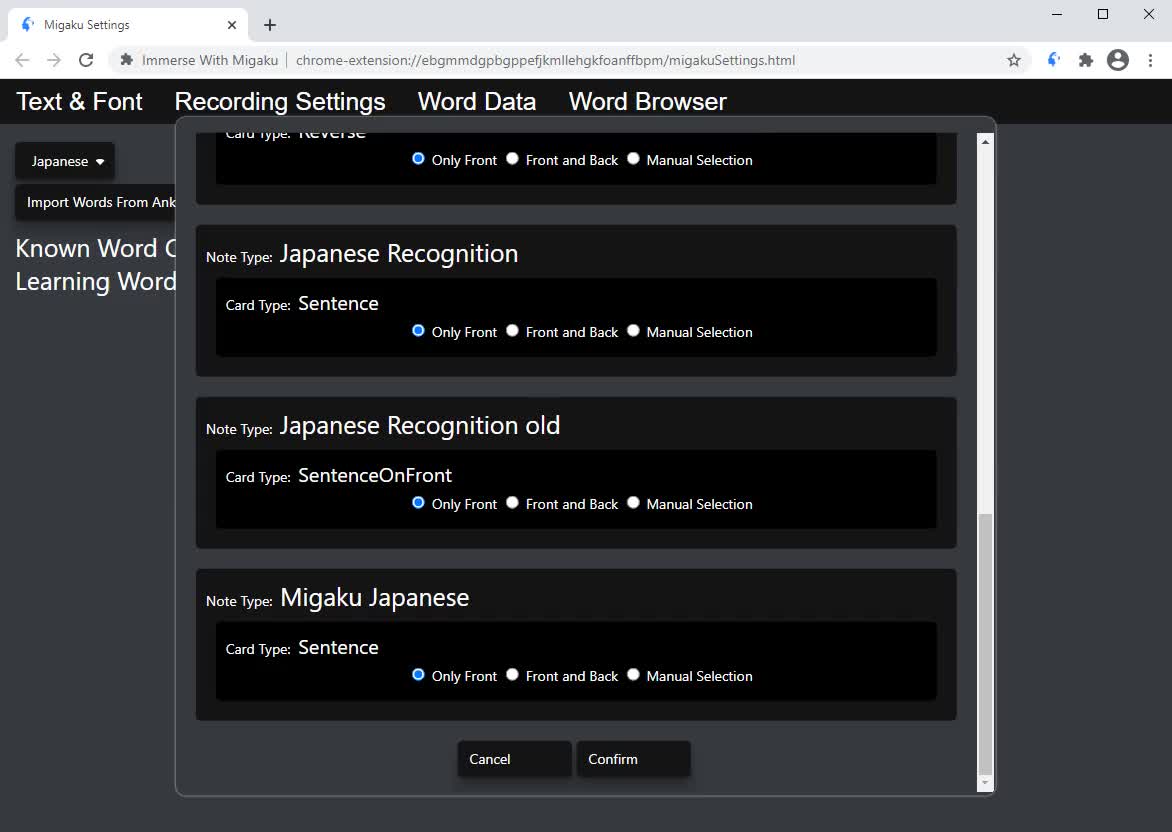Open the Chrome profile avatar

tap(1117, 60)
